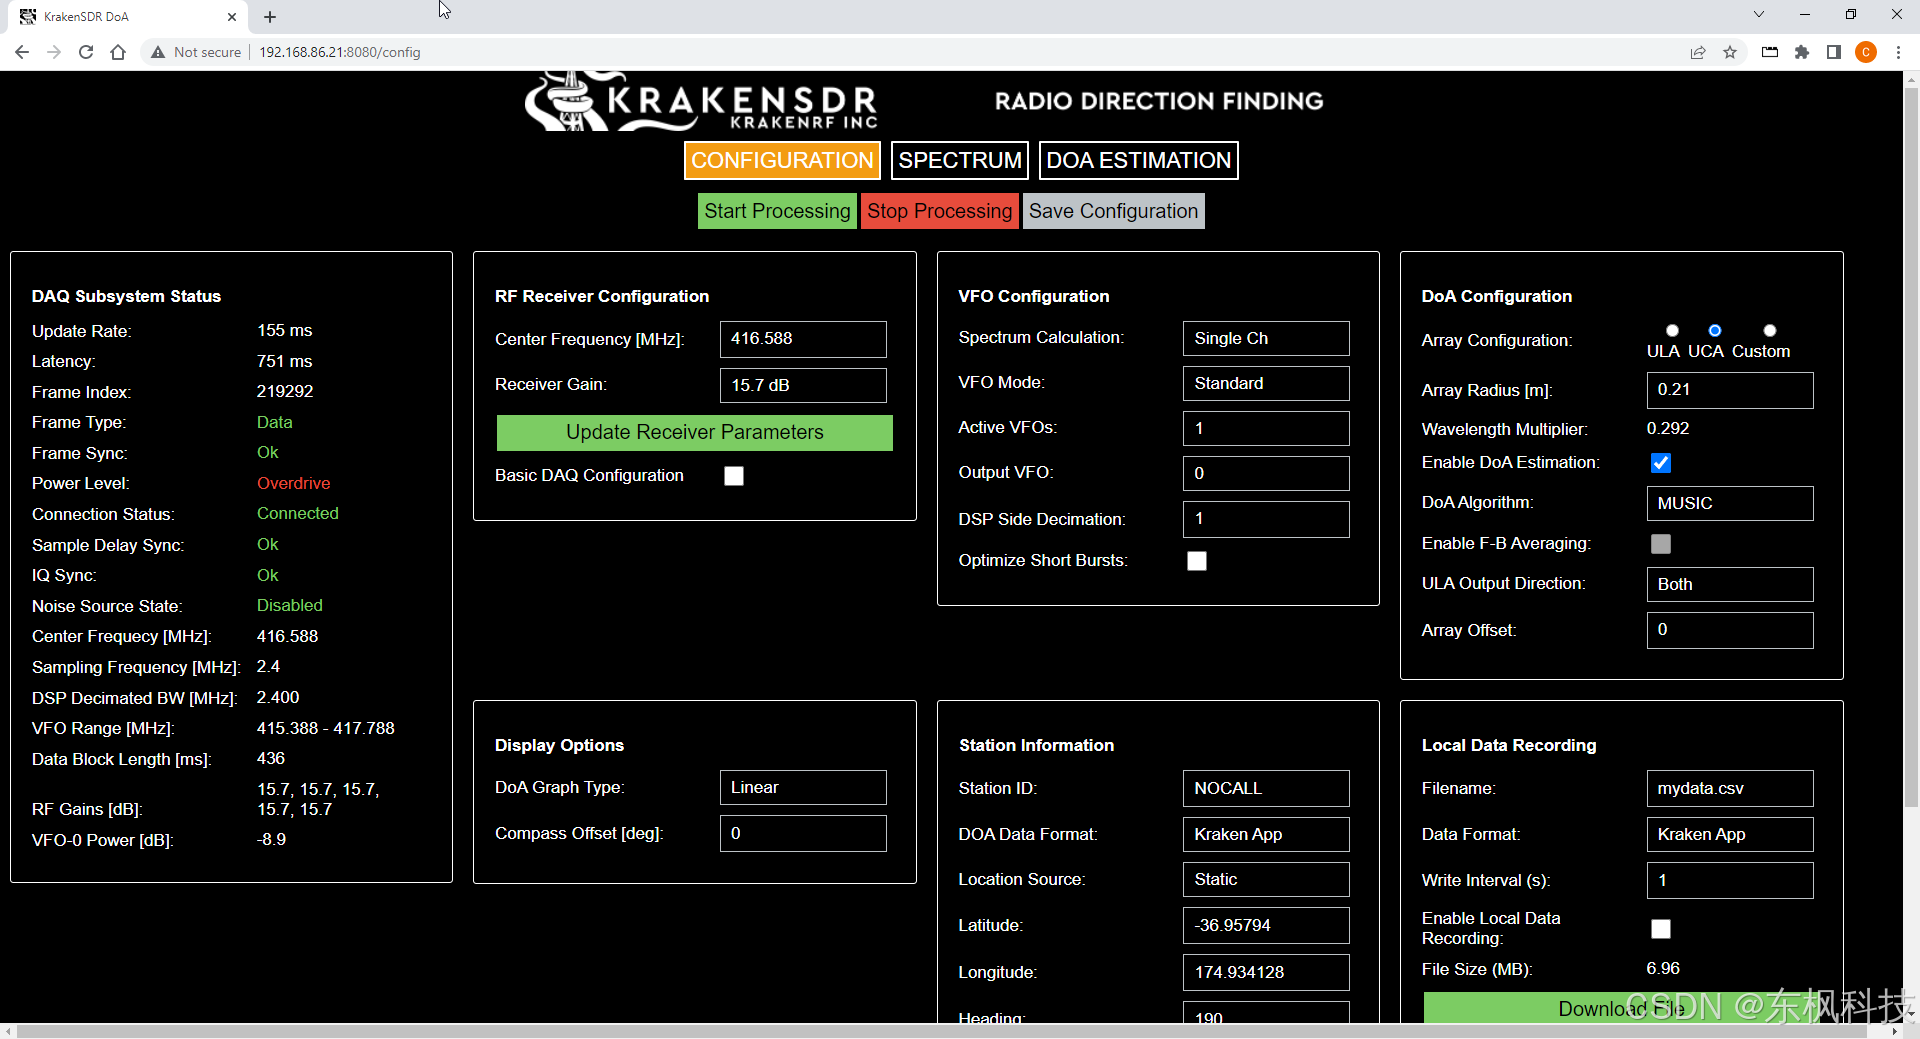Open the Chrome three-dot menu
This screenshot has height=1039, width=1920.
1898,52
